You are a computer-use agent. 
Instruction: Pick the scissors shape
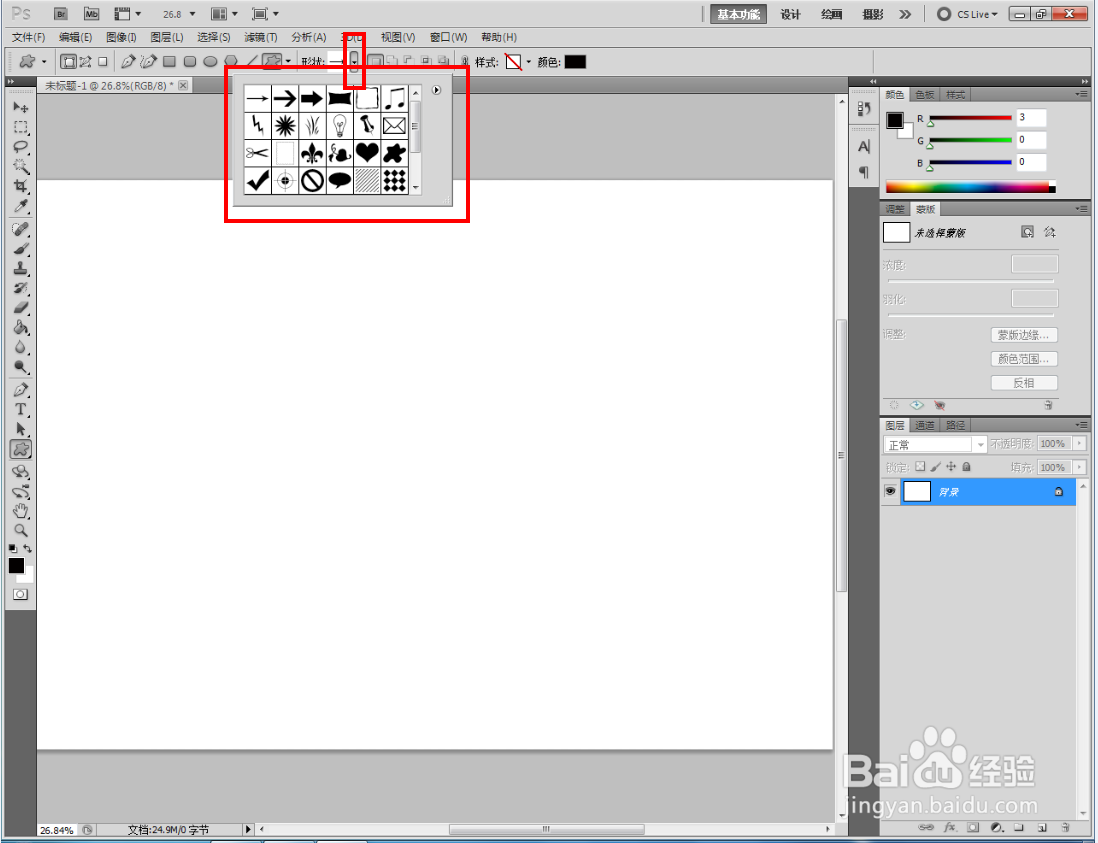[x=258, y=153]
